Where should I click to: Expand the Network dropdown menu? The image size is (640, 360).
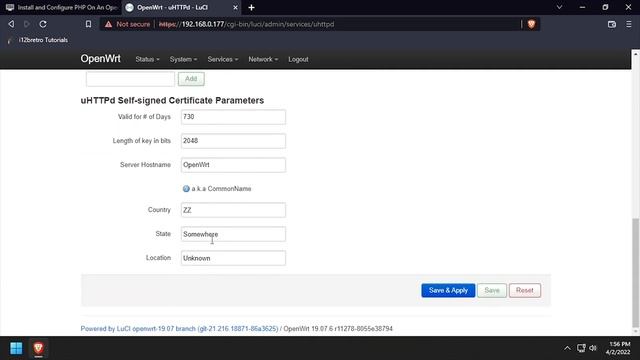point(263,59)
